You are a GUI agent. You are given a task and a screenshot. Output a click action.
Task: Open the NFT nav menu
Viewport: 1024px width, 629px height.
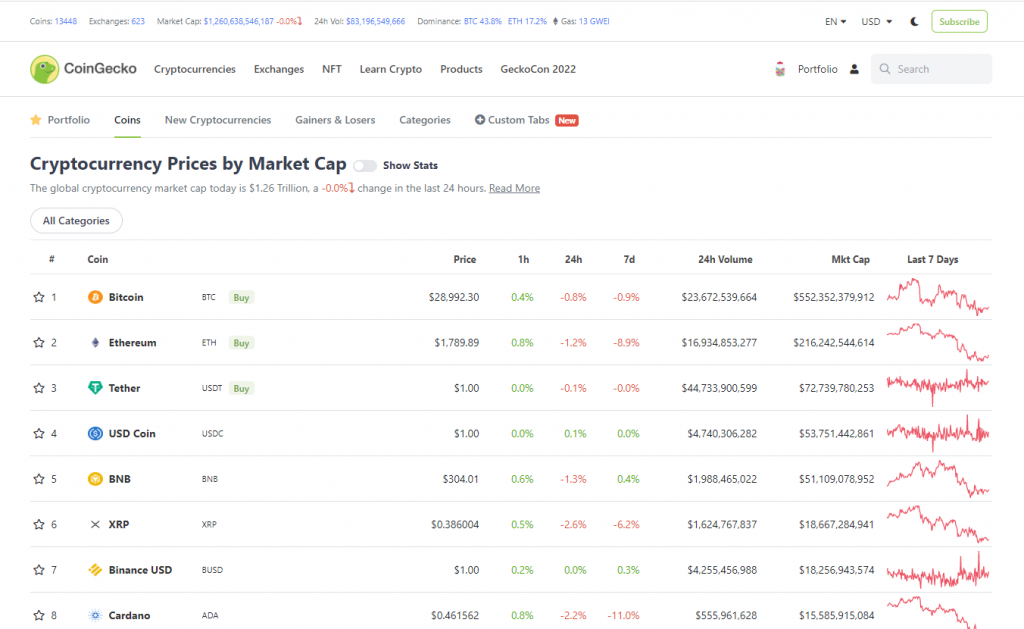coord(332,69)
